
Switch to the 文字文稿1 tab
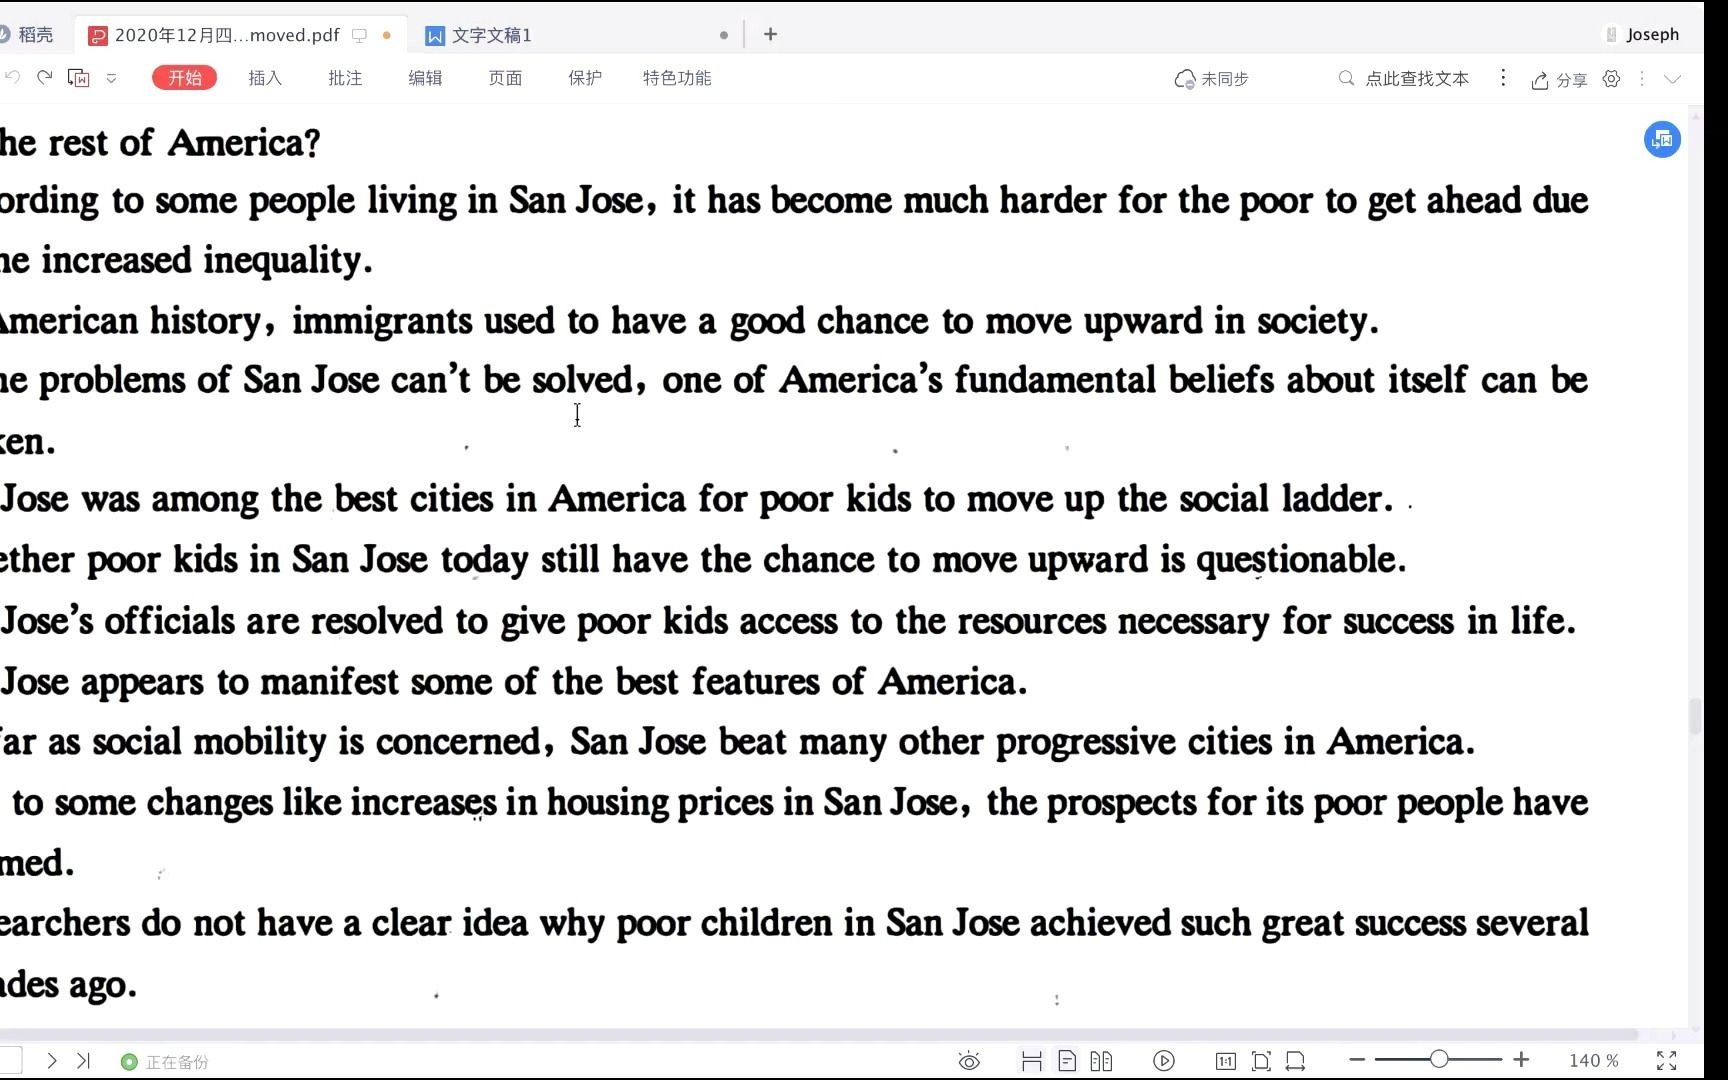(492, 35)
